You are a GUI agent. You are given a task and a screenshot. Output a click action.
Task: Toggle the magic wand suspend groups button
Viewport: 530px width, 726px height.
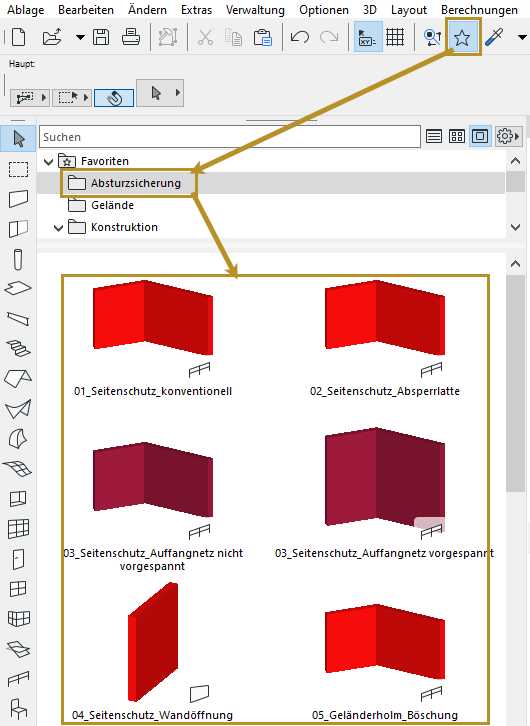point(114,98)
